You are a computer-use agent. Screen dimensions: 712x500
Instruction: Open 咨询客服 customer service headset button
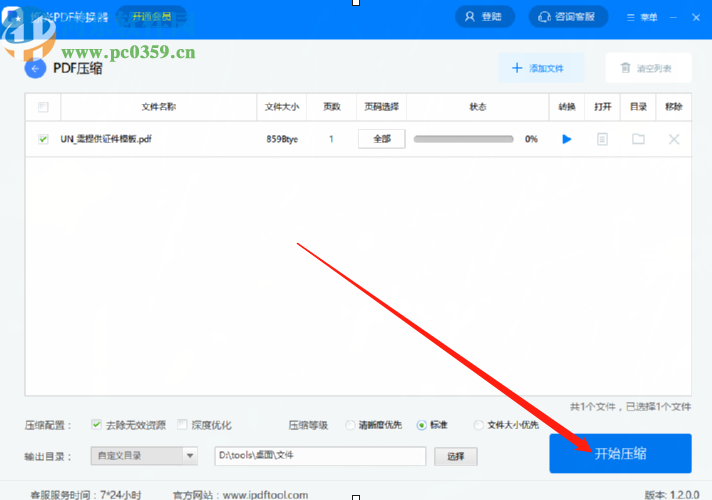point(568,17)
